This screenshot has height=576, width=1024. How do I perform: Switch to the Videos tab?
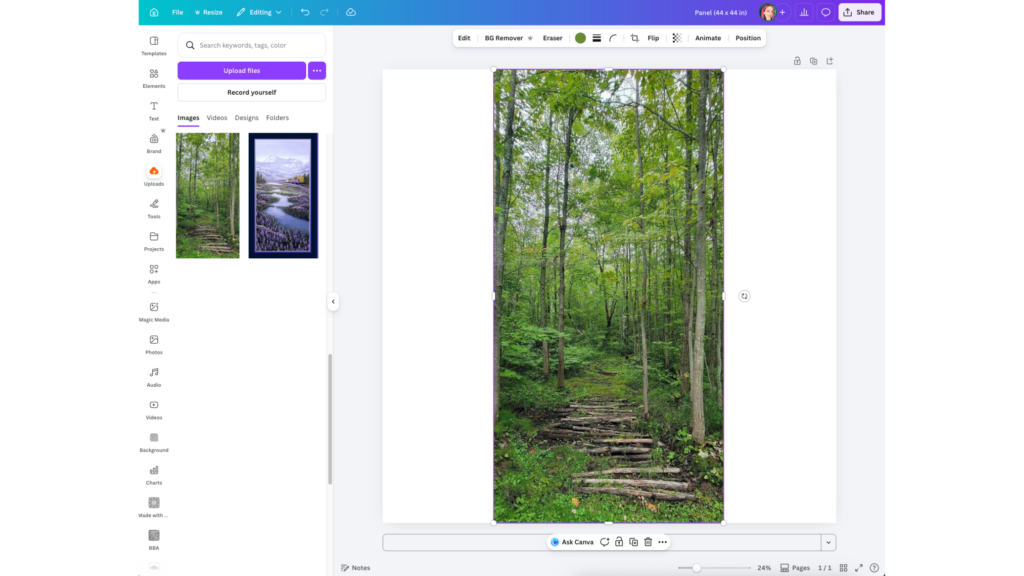tap(217, 118)
